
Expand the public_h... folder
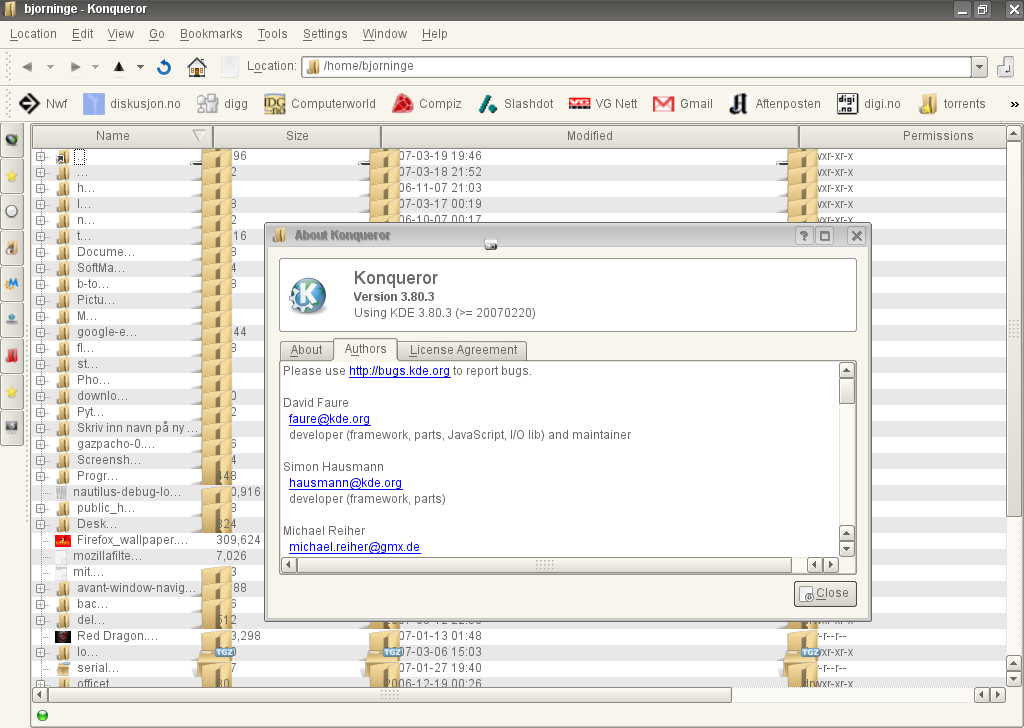tap(40, 508)
